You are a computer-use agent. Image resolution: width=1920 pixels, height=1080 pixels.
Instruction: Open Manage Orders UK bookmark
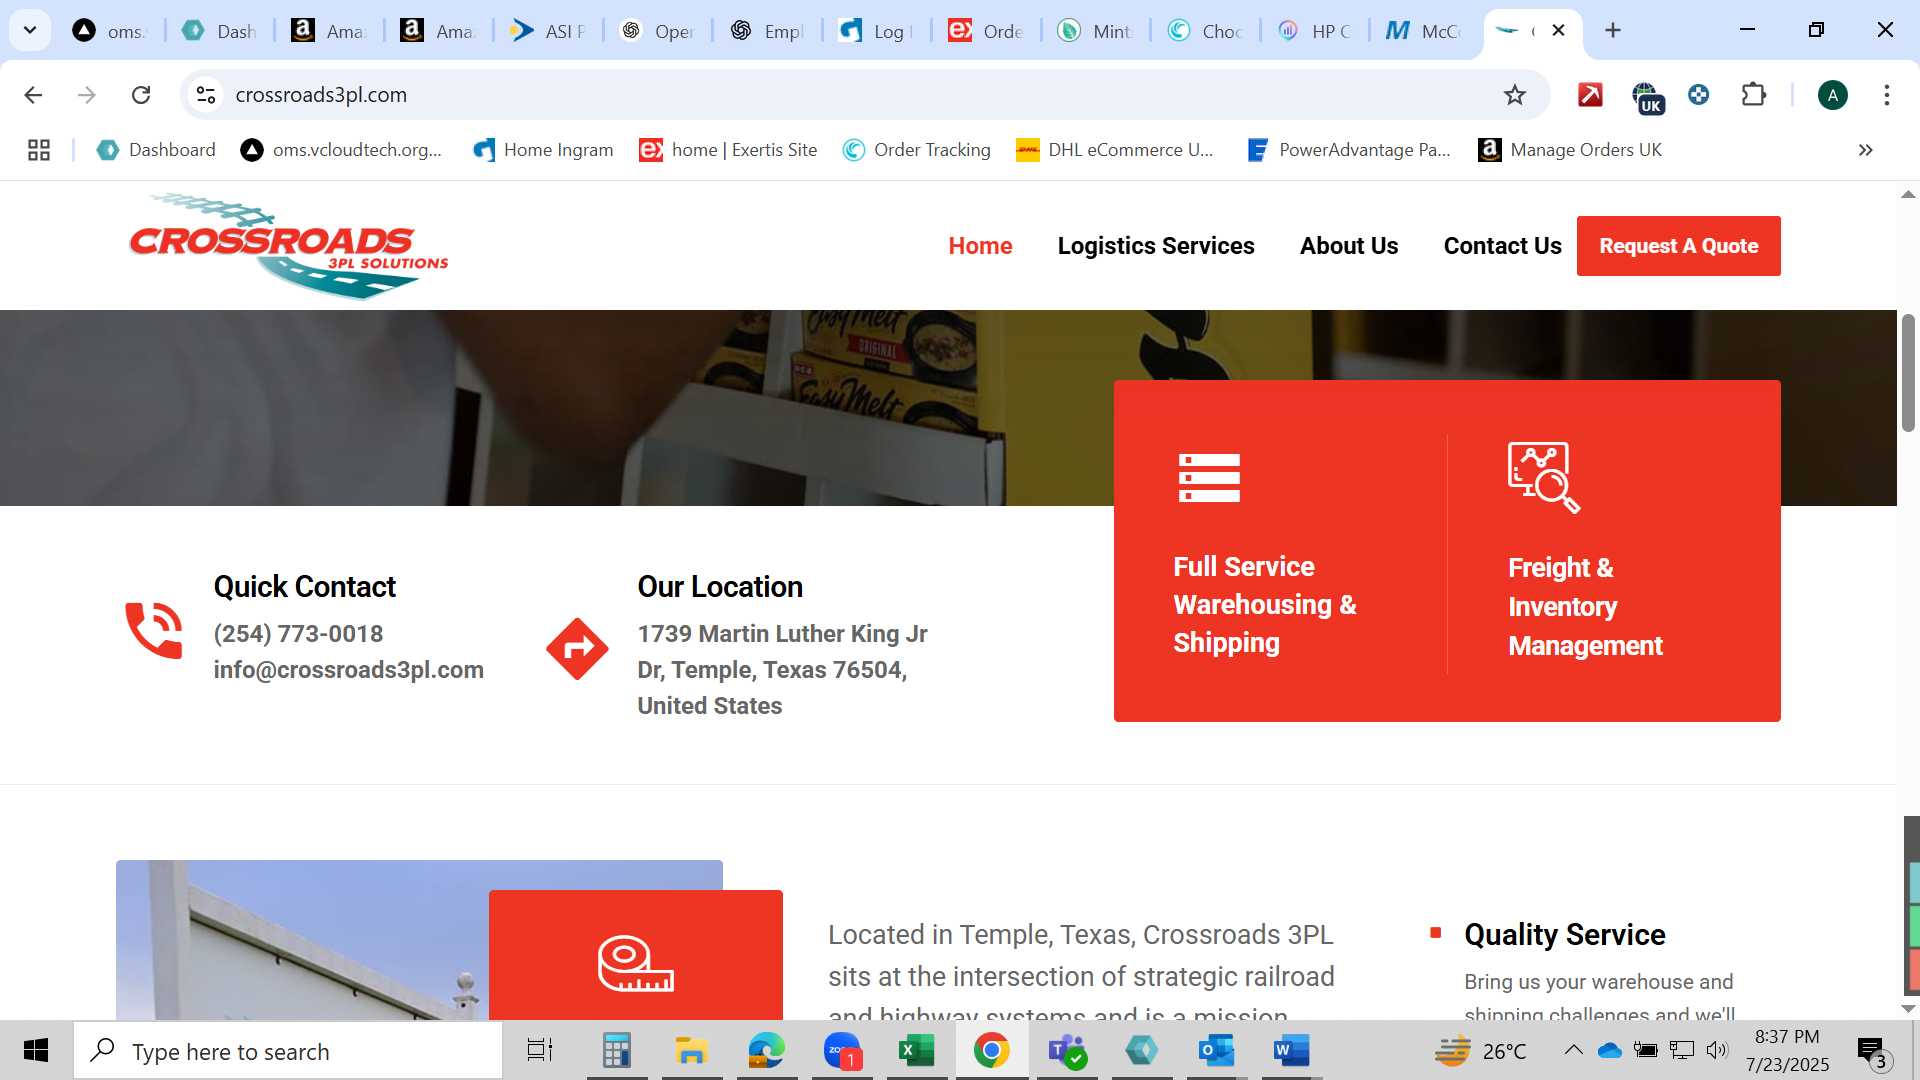[1570, 150]
